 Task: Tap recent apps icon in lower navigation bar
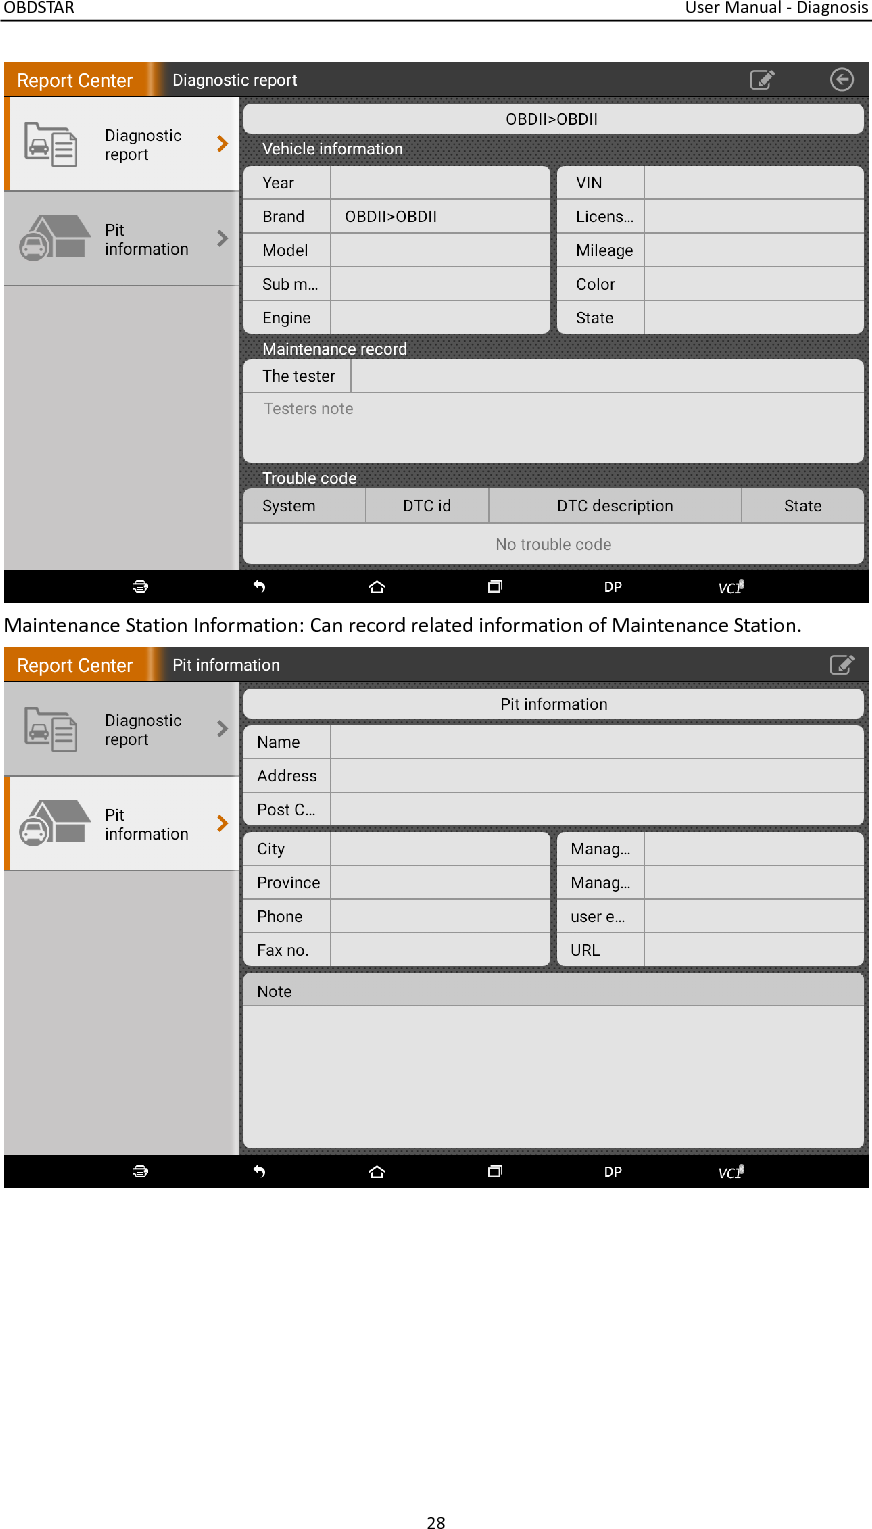(x=495, y=1172)
